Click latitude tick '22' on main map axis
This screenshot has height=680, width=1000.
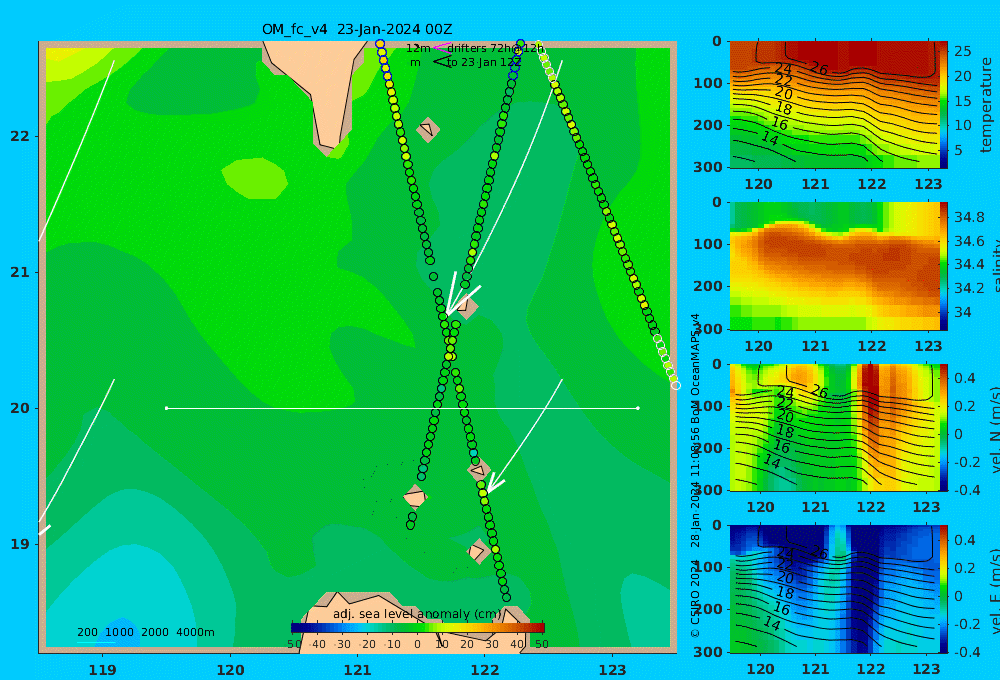tap(20, 136)
